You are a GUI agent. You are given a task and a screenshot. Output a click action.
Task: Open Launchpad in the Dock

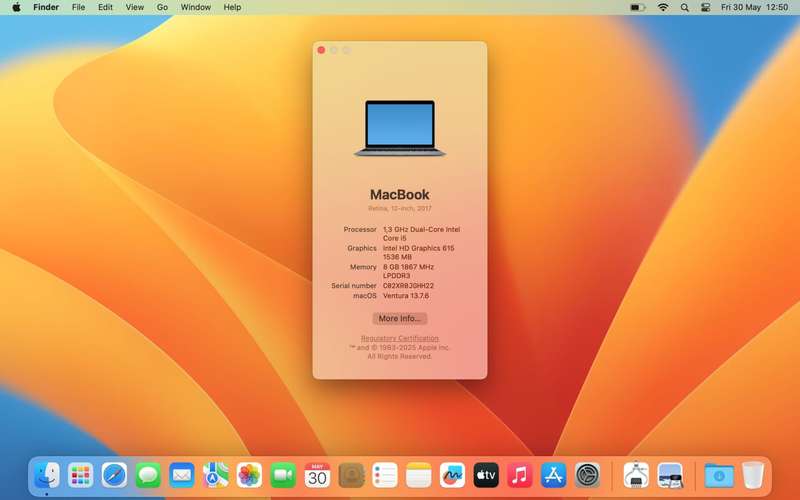pyautogui.click(x=81, y=476)
